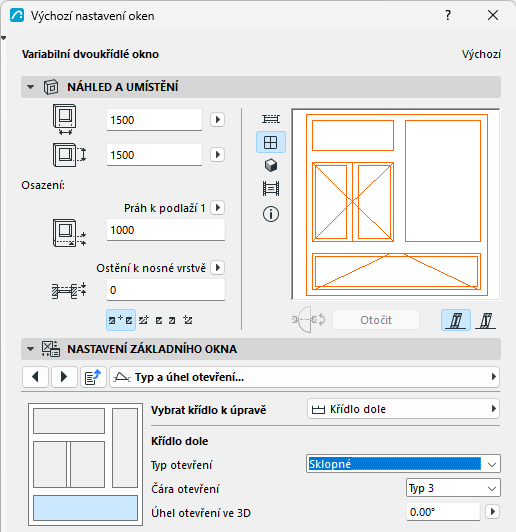Click the sill height icon beside 1000
The width and height of the screenshot is (516, 532).
(69, 233)
